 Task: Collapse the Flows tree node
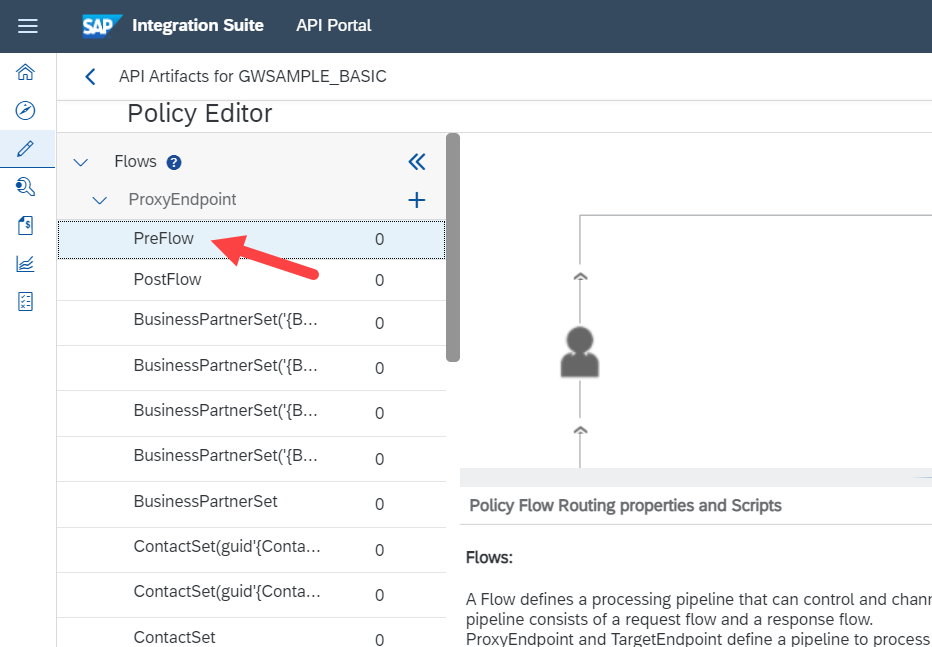[81, 162]
